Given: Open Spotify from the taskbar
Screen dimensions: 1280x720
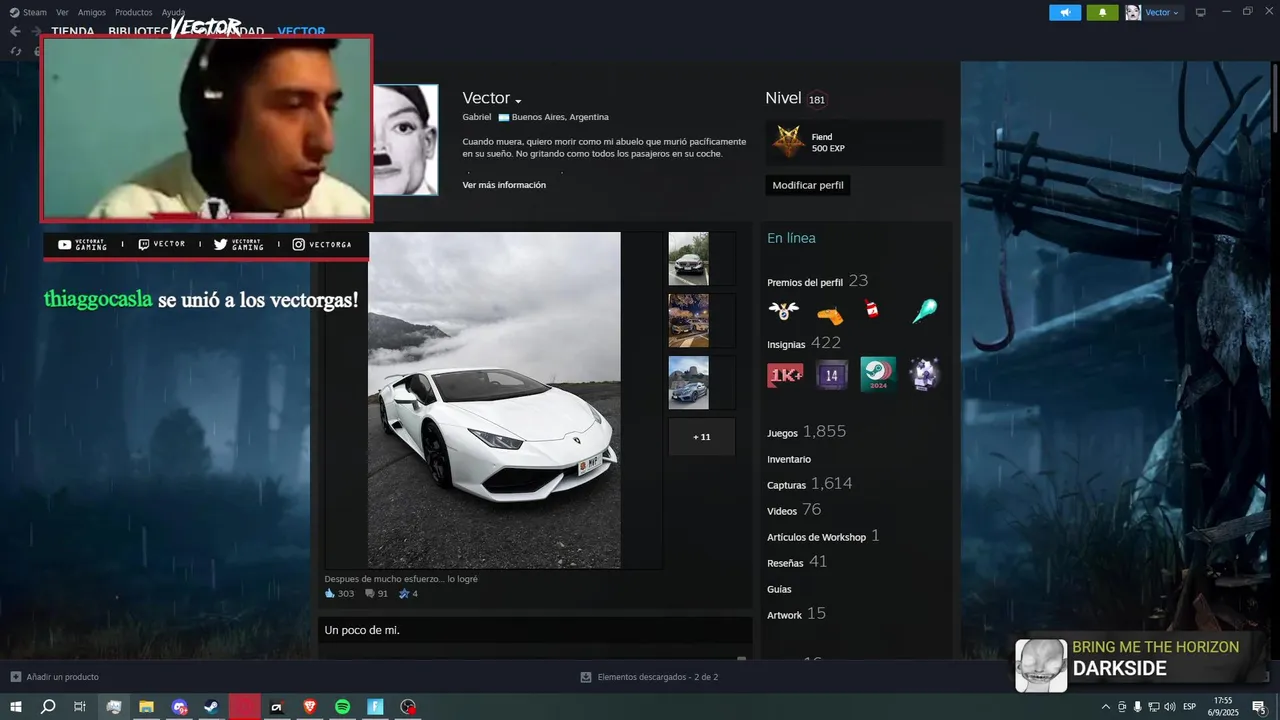Looking at the screenshot, I should tap(342, 707).
